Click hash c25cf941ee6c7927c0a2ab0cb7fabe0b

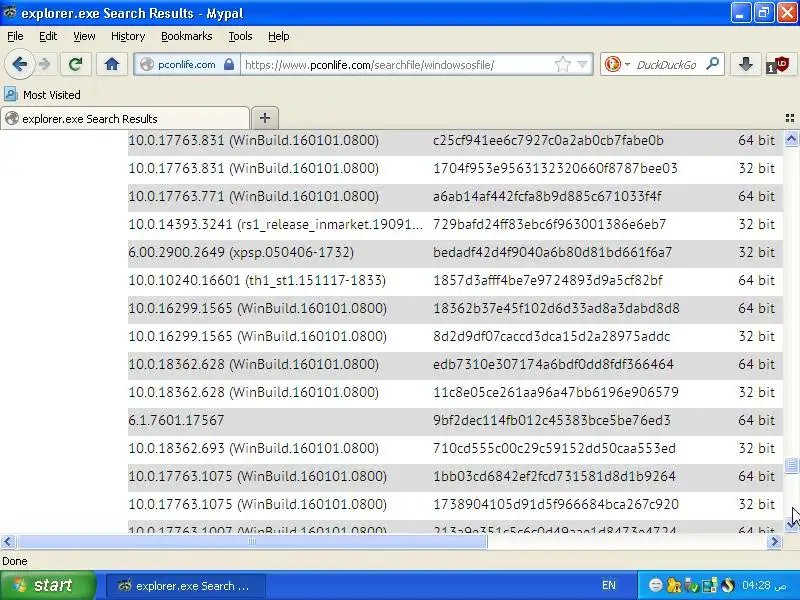pyautogui.click(x=548, y=140)
